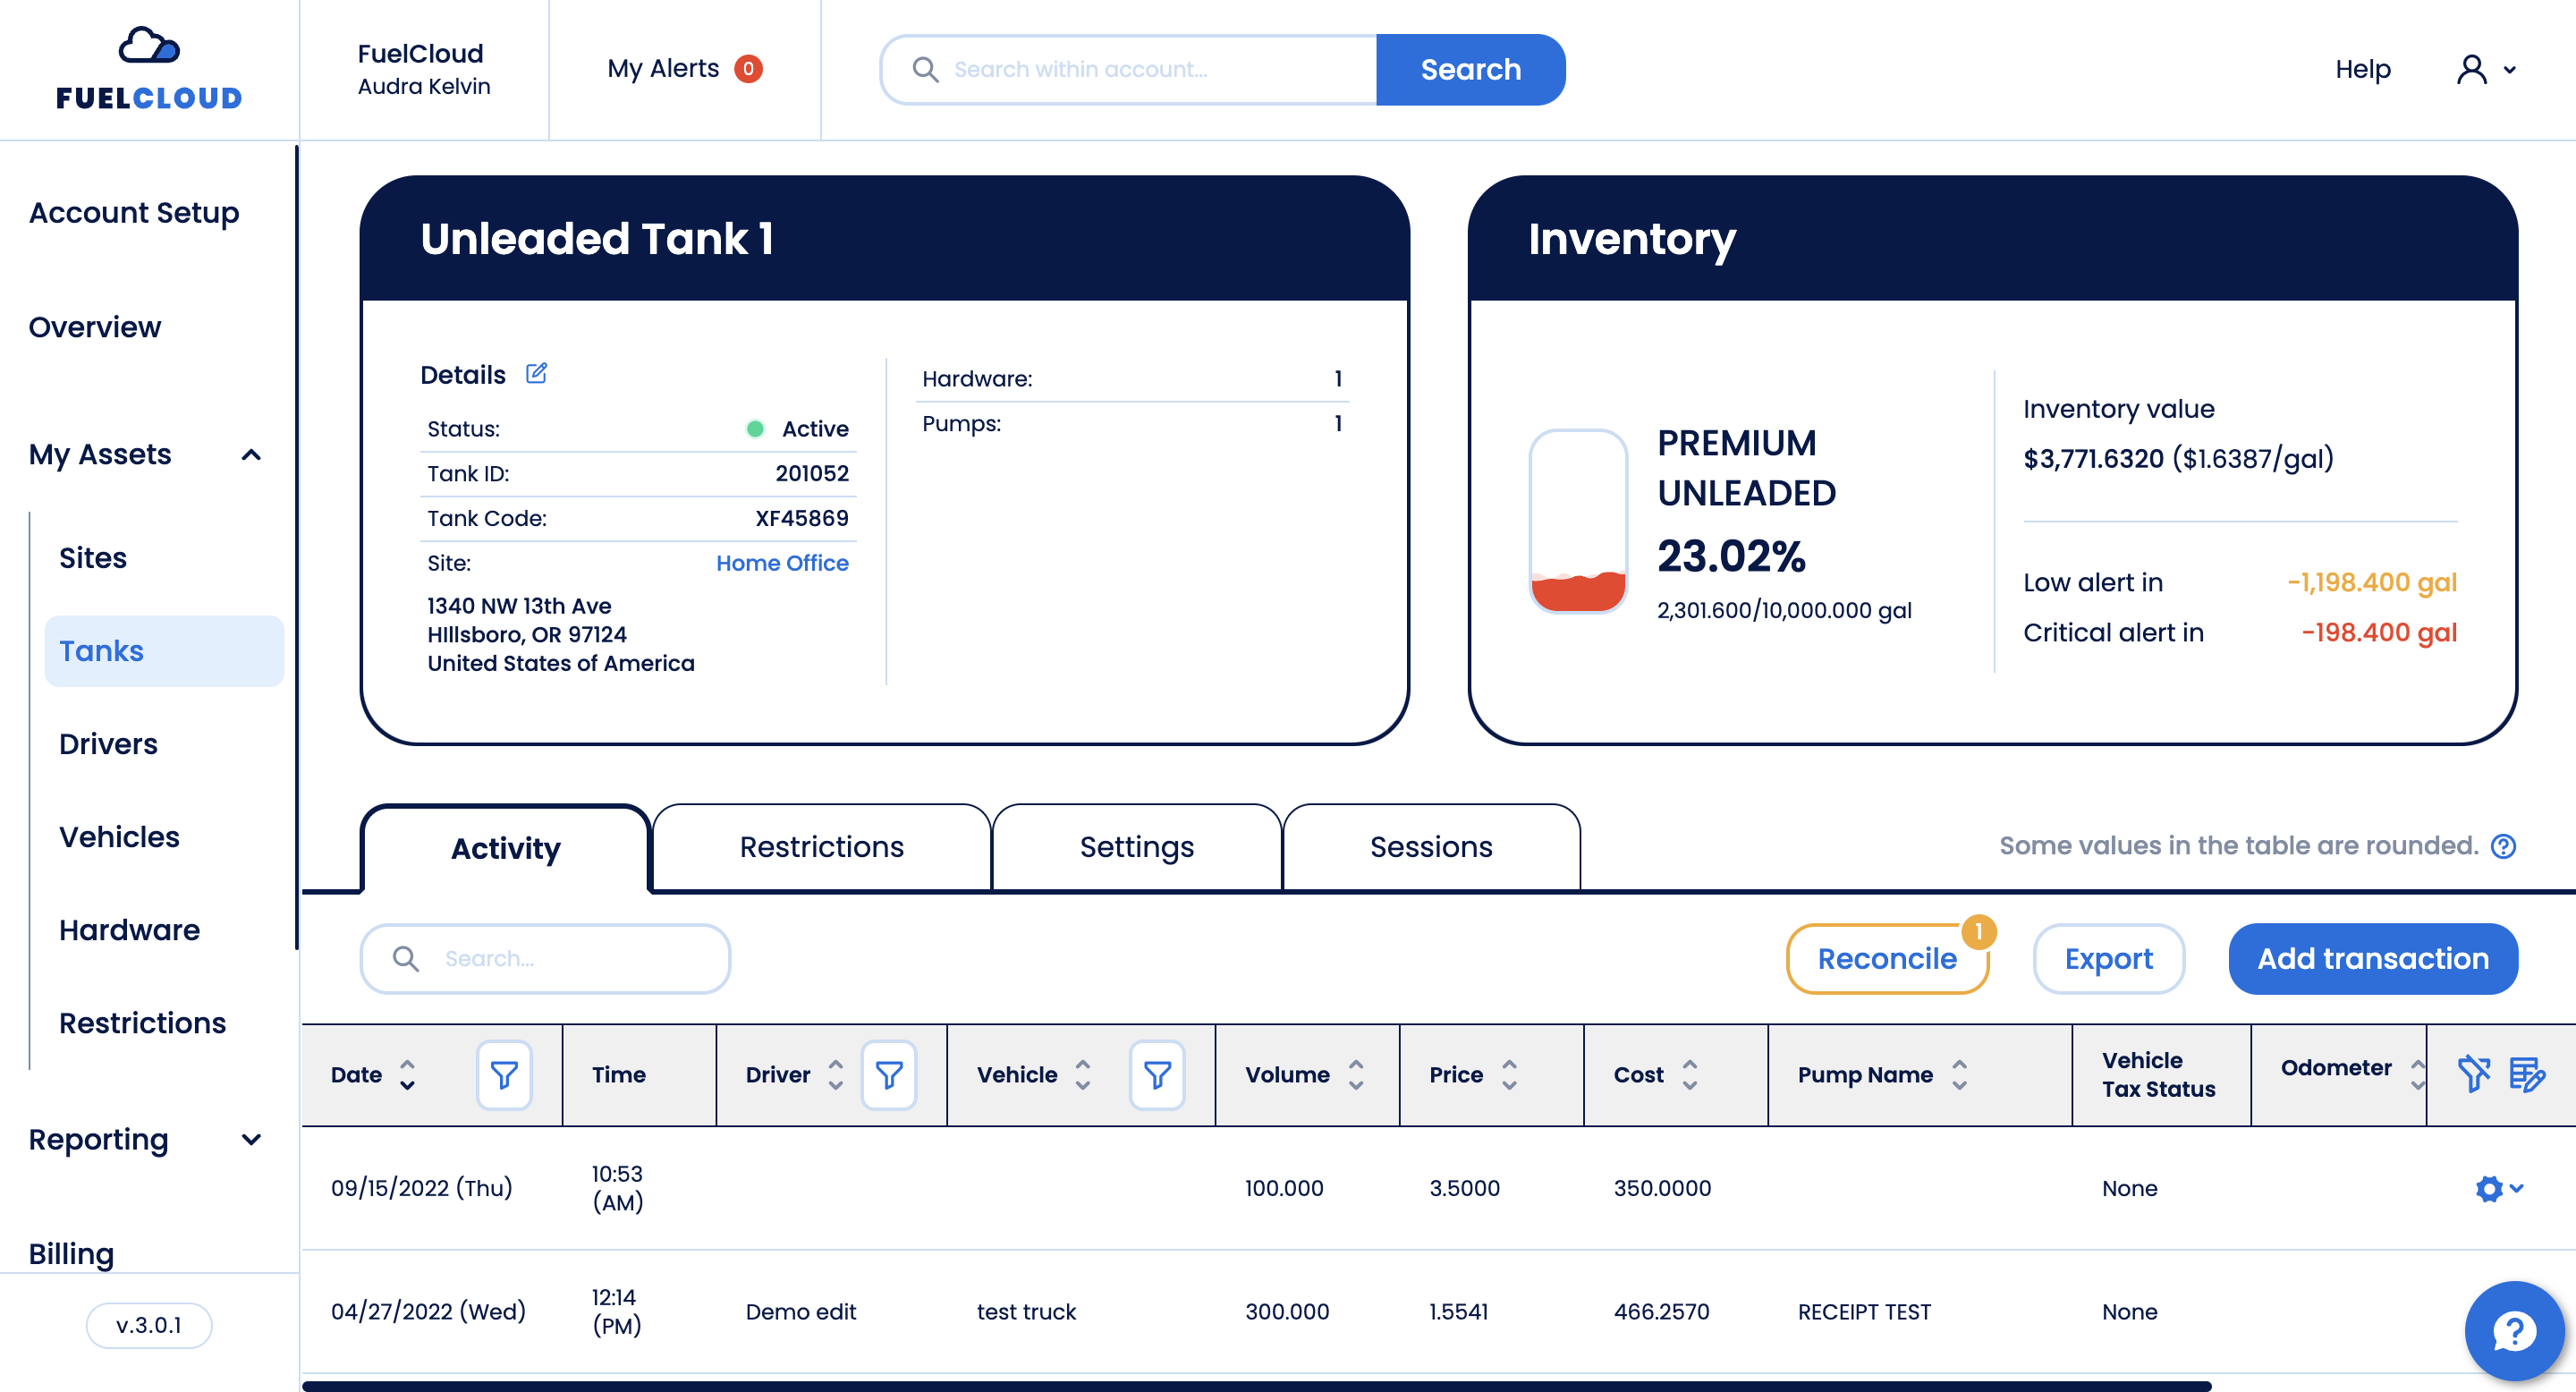Image resolution: width=2576 pixels, height=1392 pixels.
Task: Switch to the Sessions tab
Action: coord(1430,847)
